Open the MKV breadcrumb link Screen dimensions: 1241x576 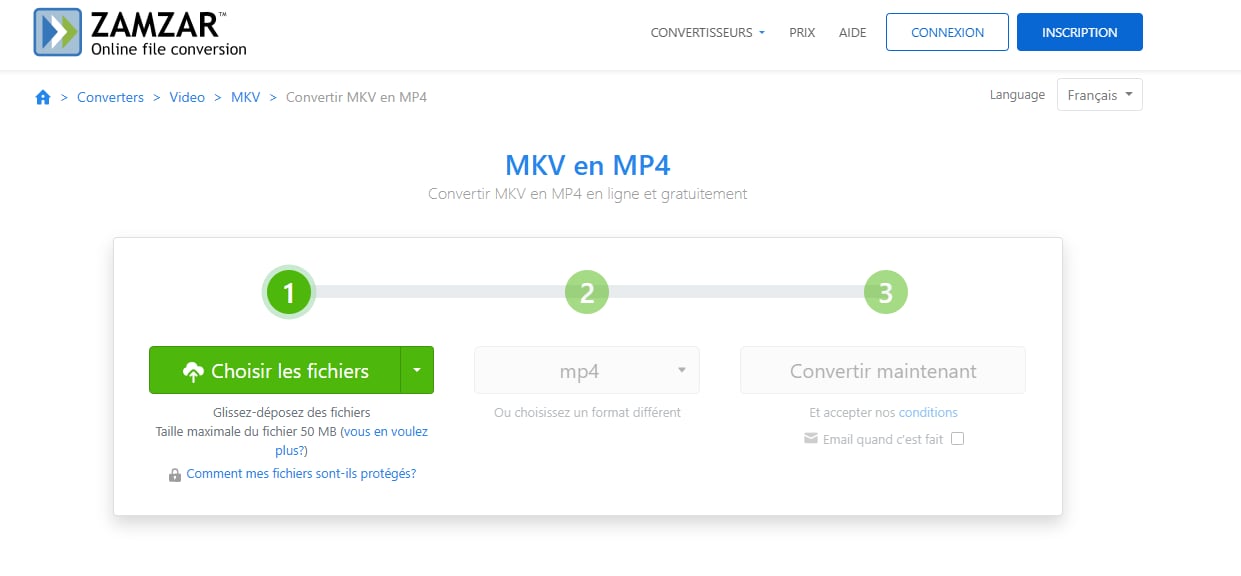tap(245, 97)
